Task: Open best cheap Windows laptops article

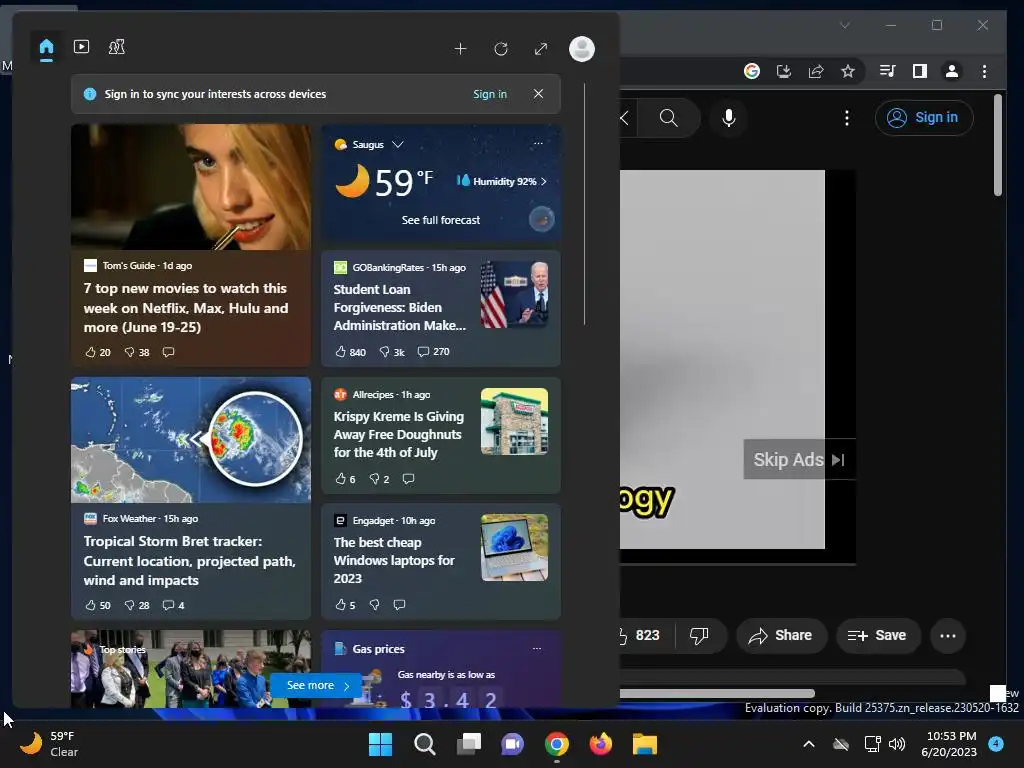Action: [394, 560]
